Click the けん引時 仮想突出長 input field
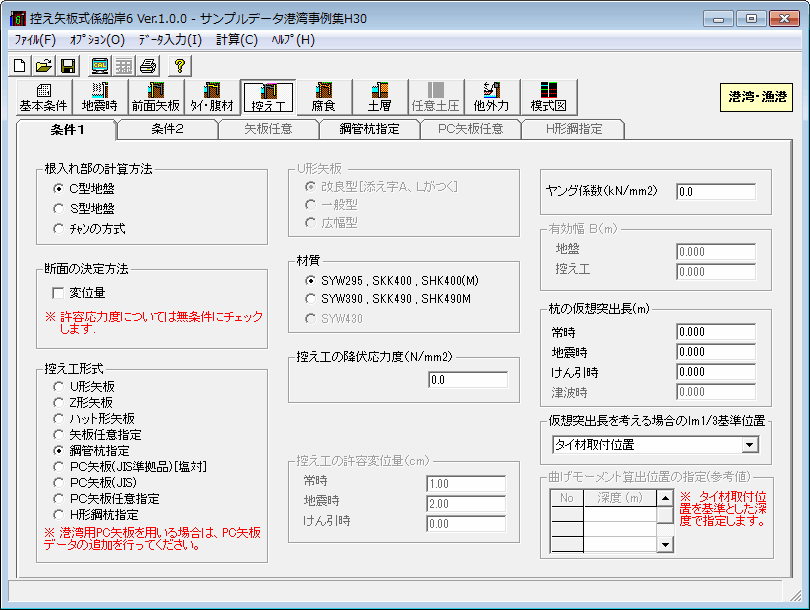The width and height of the screenshot is (810, 610). [715, 372]
